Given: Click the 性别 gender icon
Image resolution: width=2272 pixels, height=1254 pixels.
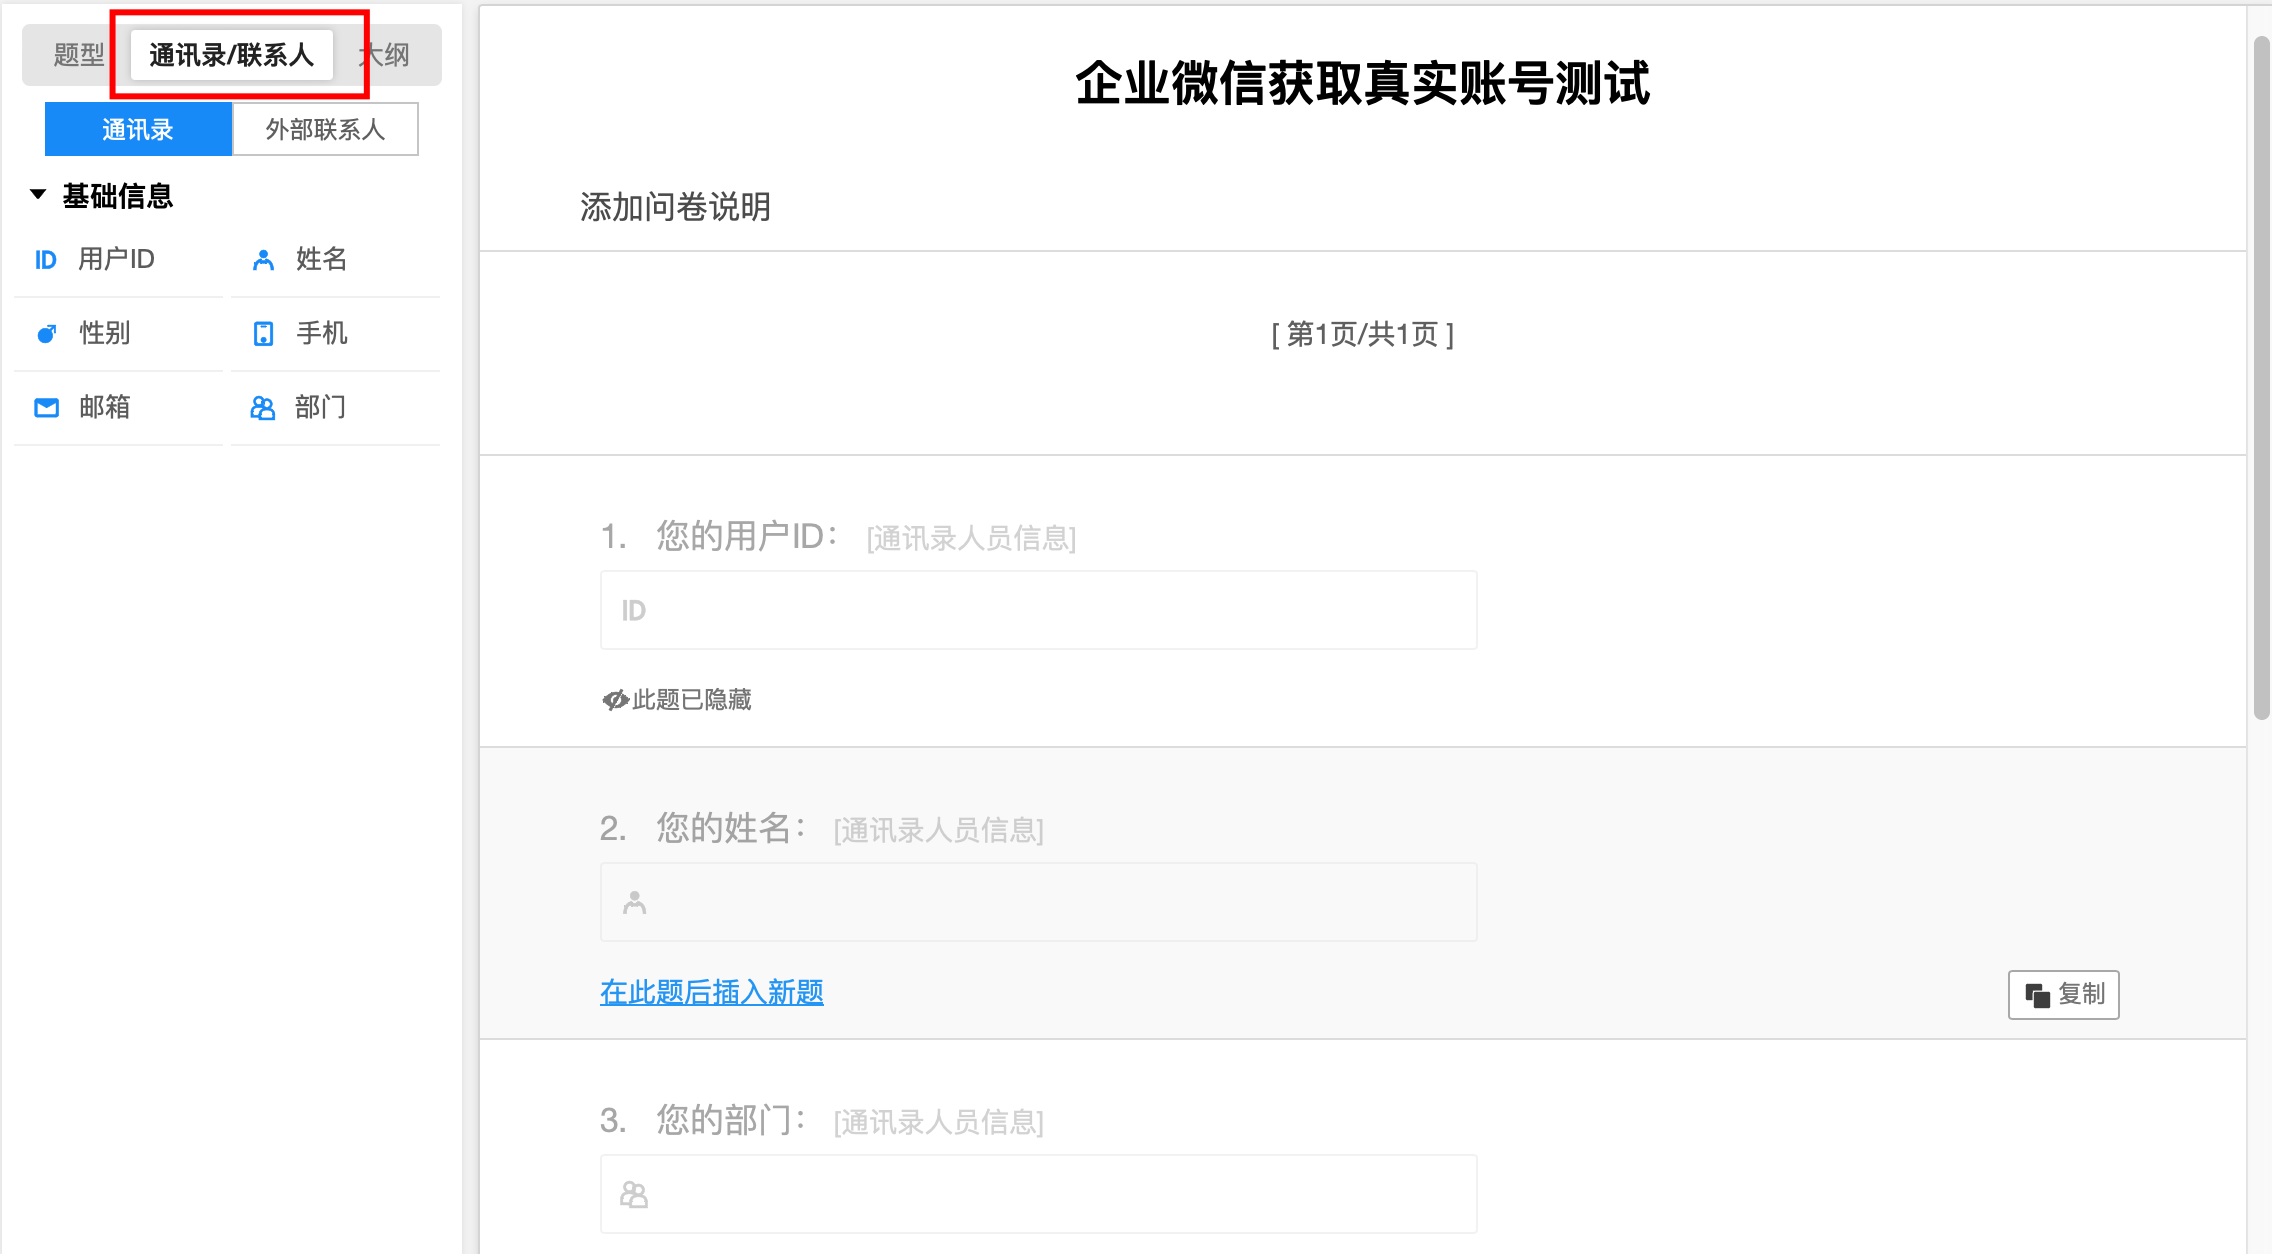Looking at the screenshot, I should pos(46,334).
